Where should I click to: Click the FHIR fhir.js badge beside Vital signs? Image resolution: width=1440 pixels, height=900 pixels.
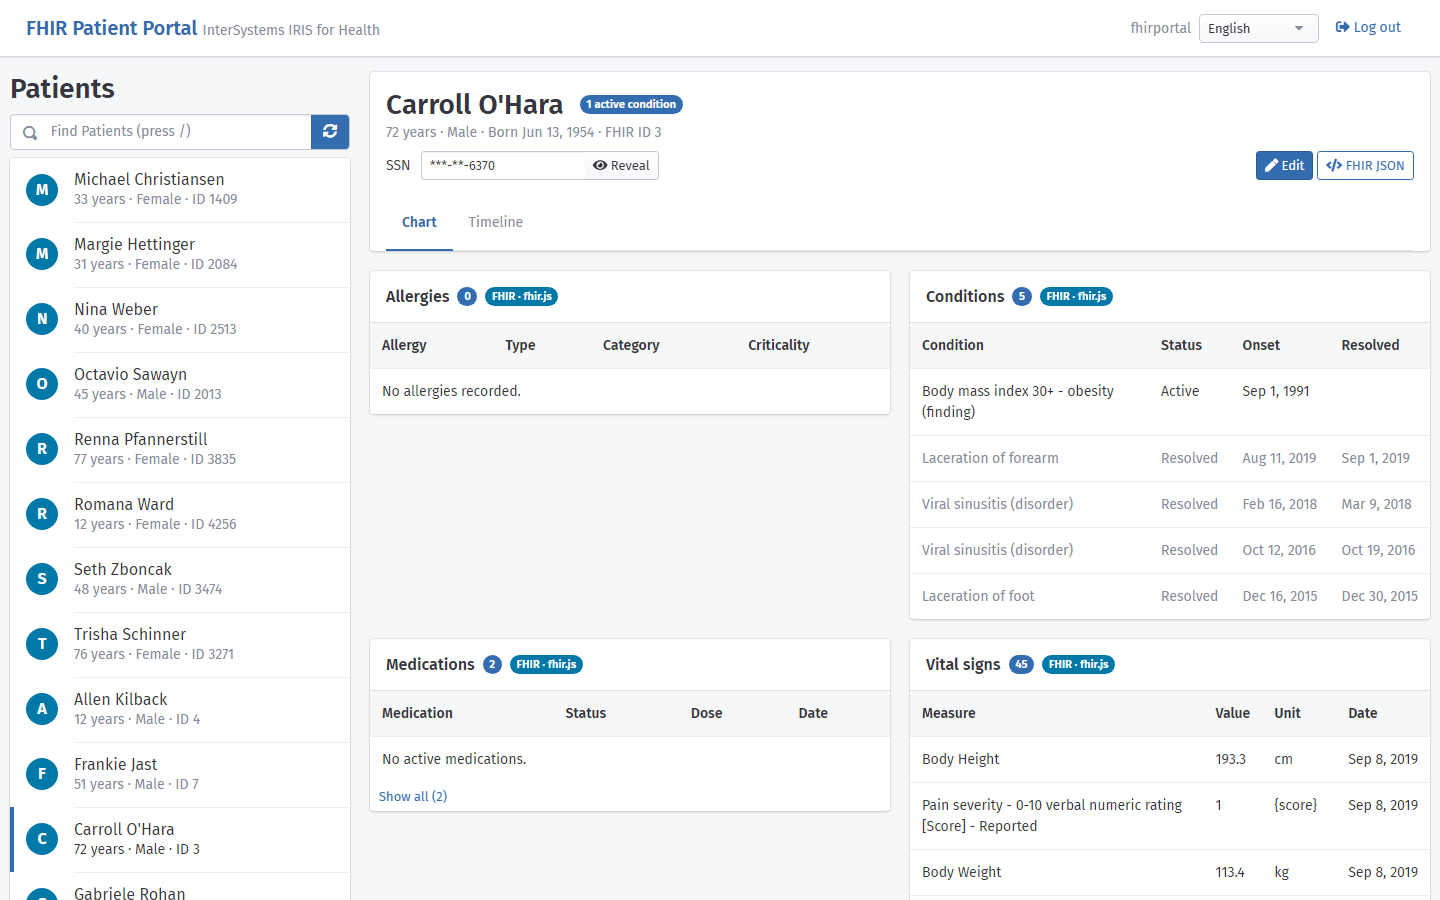pos(1078,664)
